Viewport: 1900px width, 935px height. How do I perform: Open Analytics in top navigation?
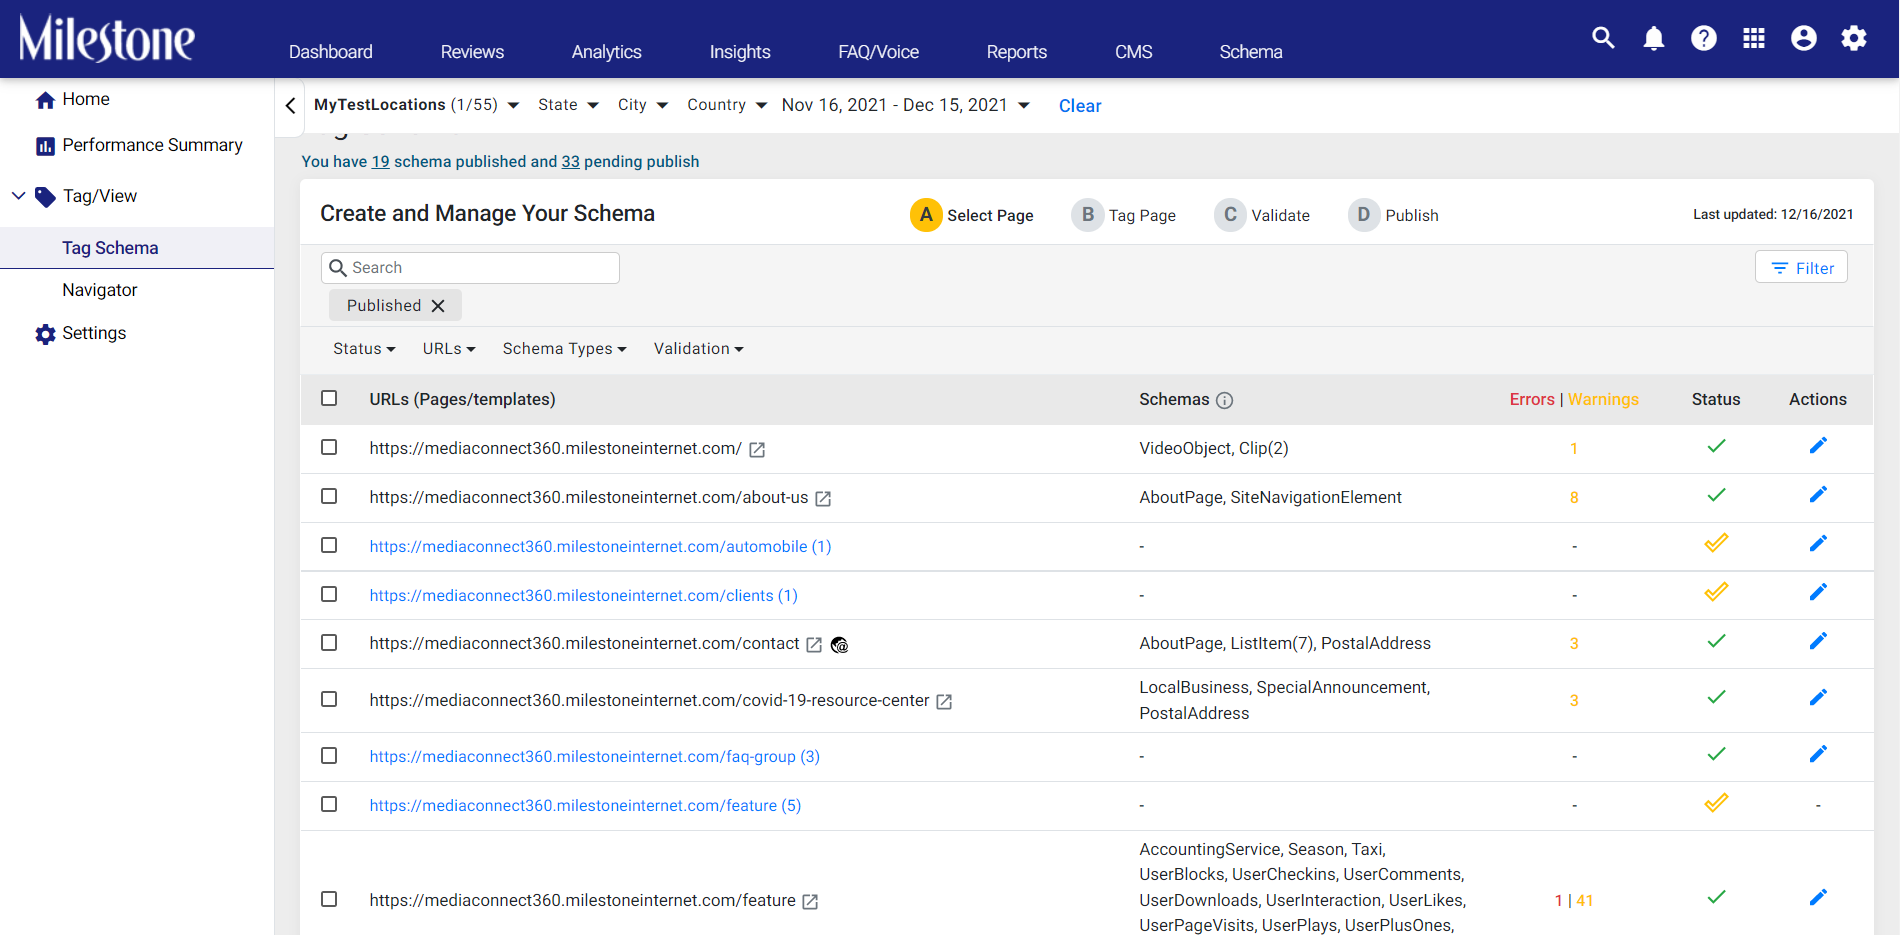(x=607, y=52)
